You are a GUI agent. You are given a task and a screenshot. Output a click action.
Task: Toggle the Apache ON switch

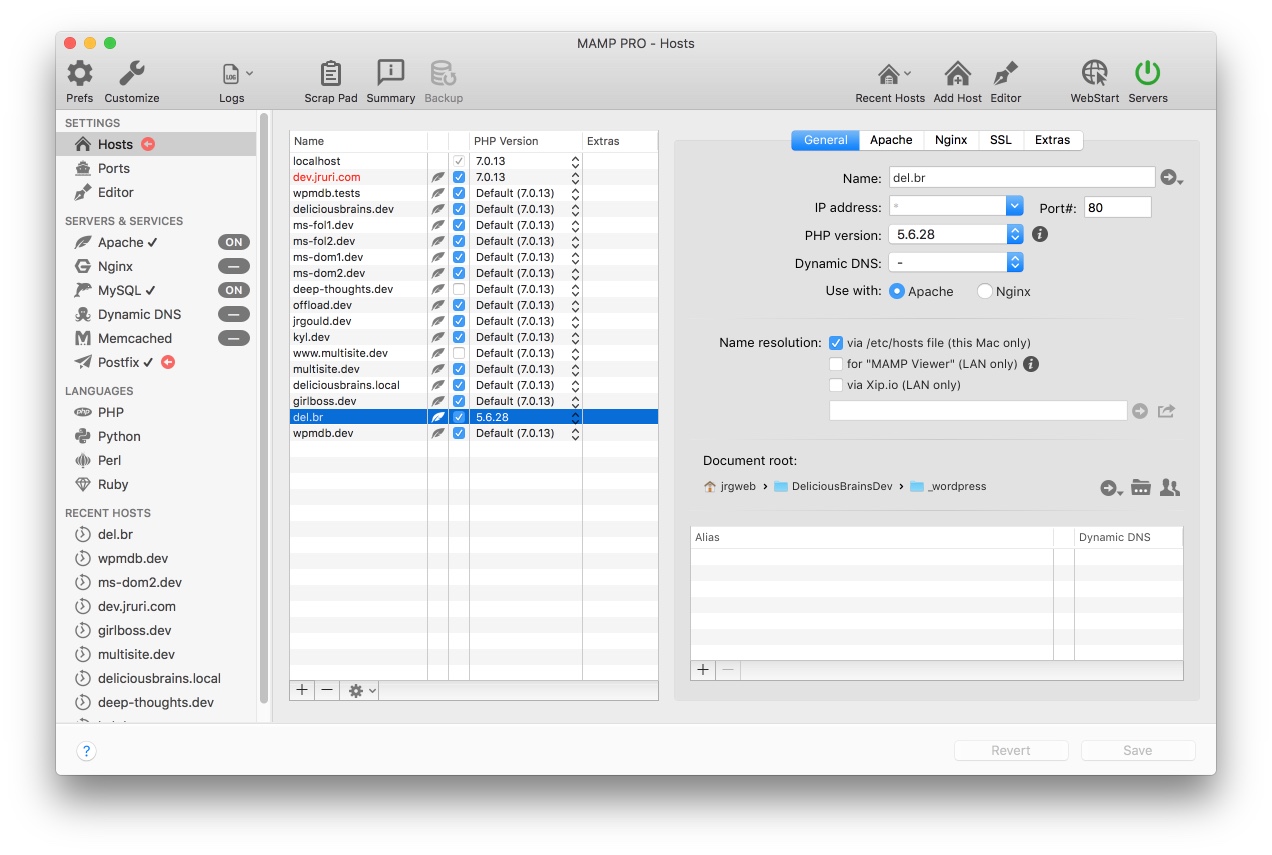tap(234, 242)
